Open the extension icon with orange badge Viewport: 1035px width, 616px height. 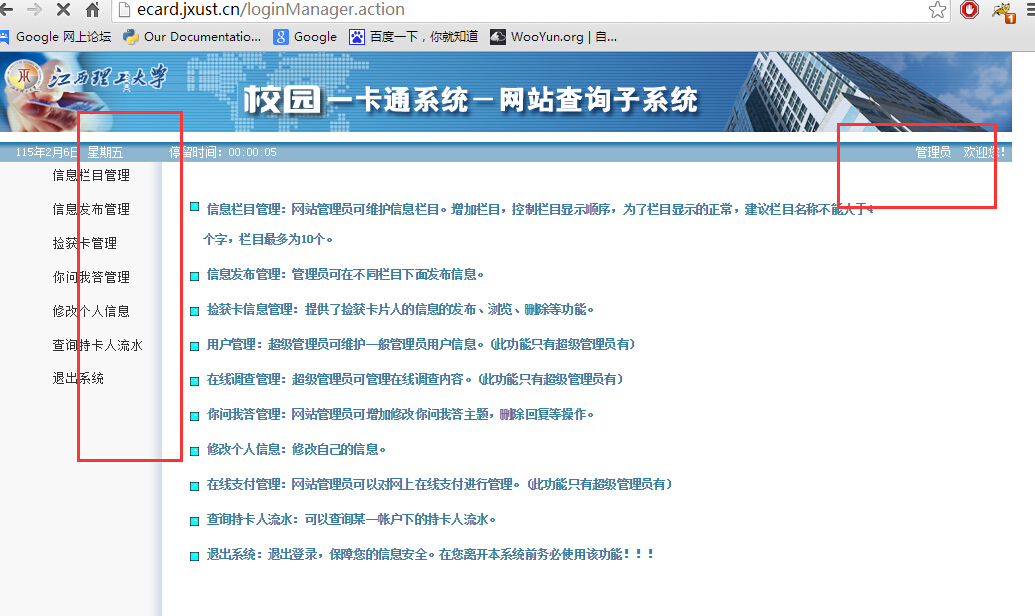(x=1004, y=12)
